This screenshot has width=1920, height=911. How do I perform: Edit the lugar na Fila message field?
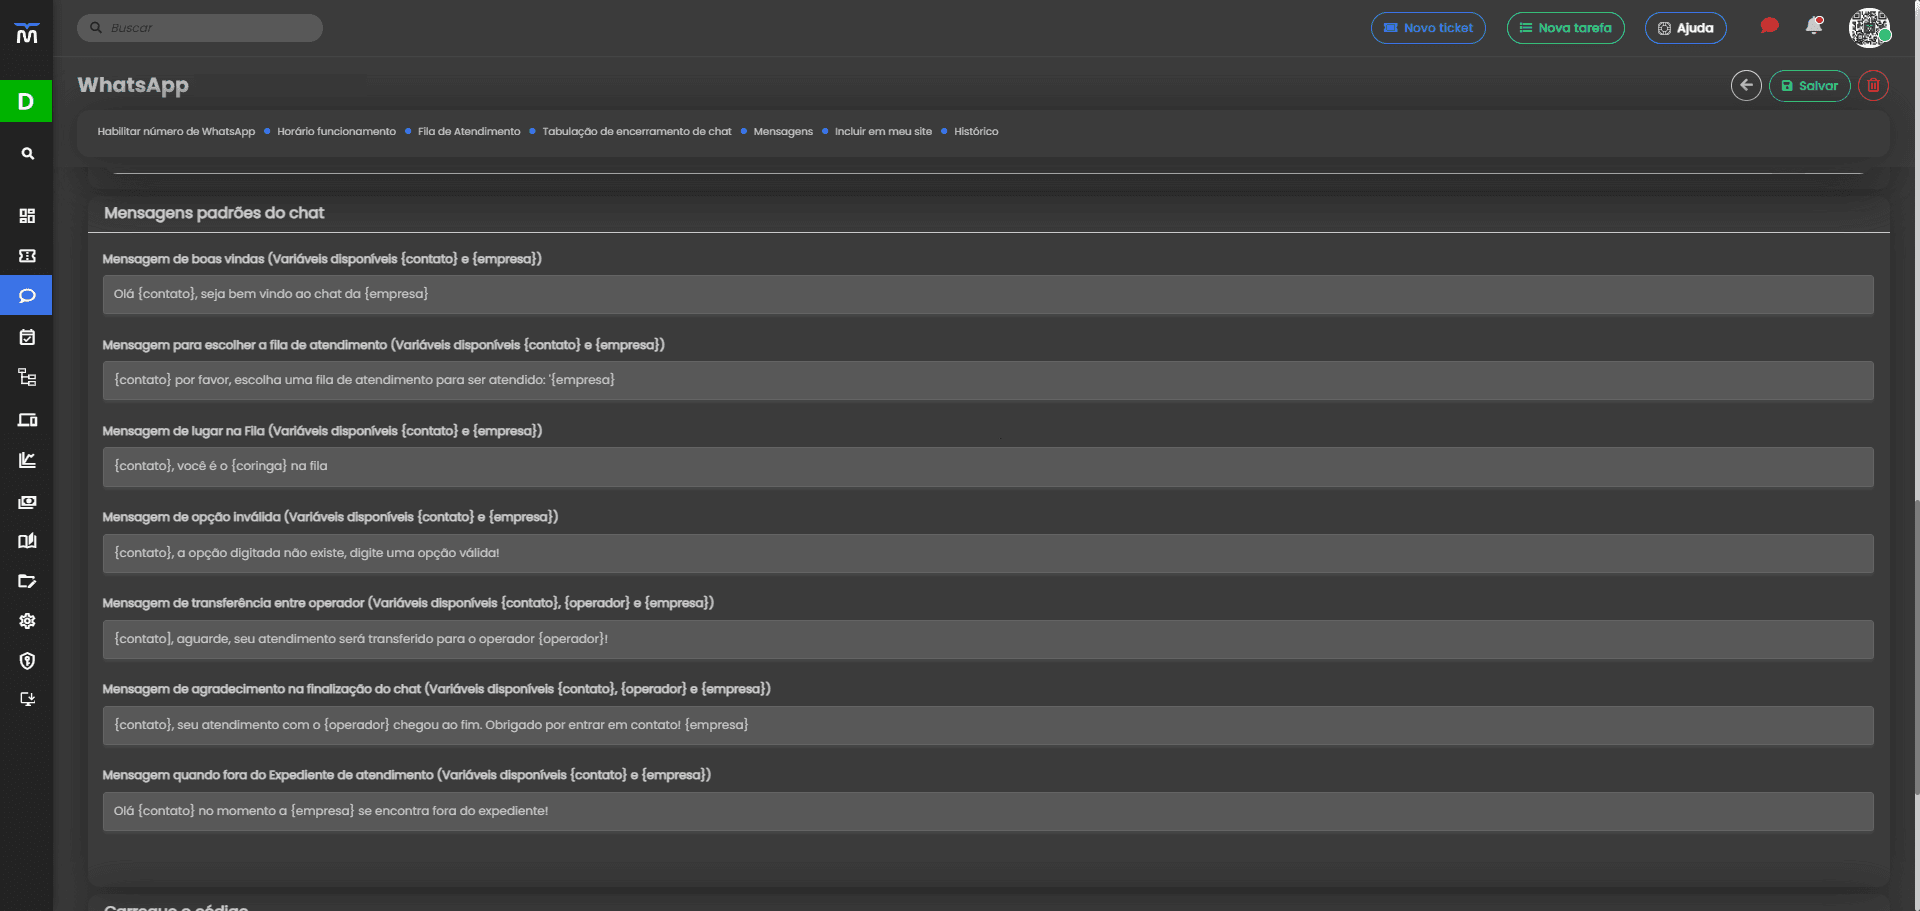[x=988, y=467]
